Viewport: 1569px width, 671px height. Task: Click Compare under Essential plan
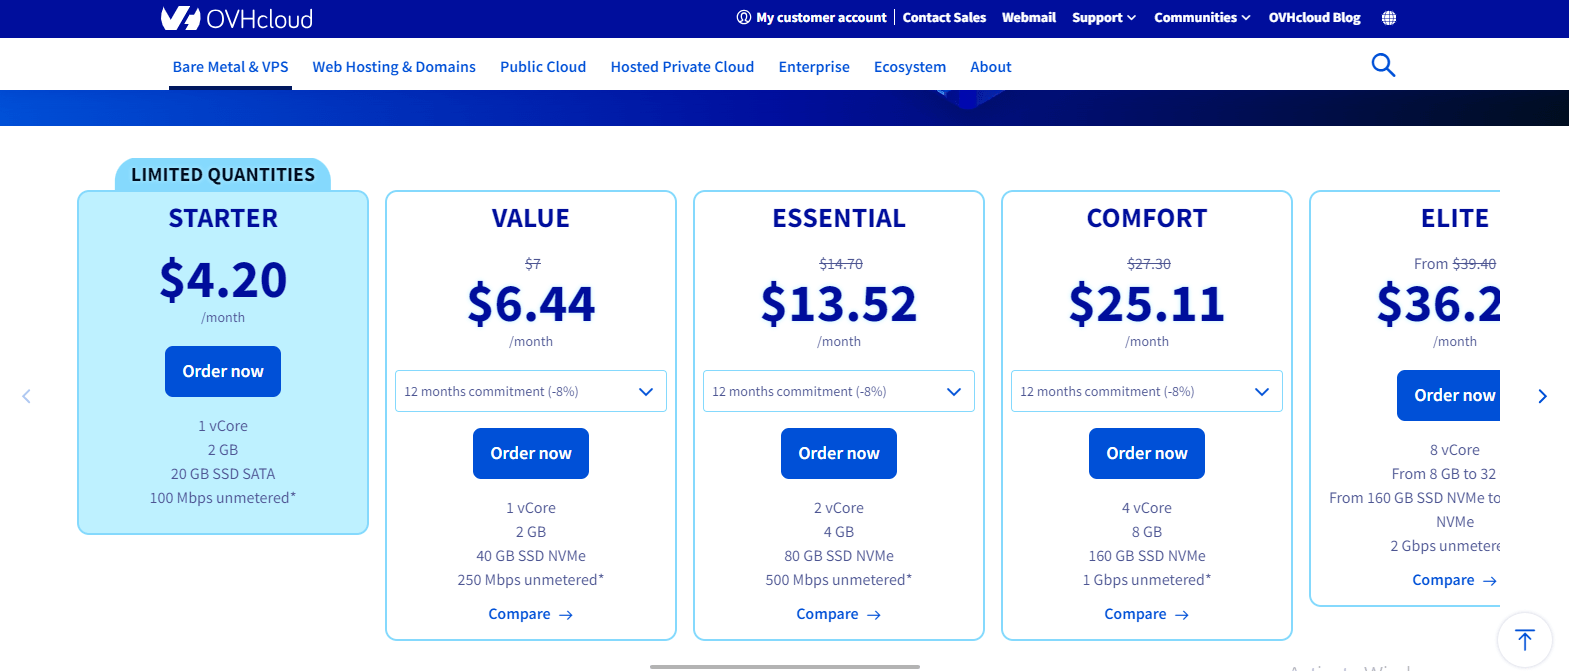tap(839, 614)
